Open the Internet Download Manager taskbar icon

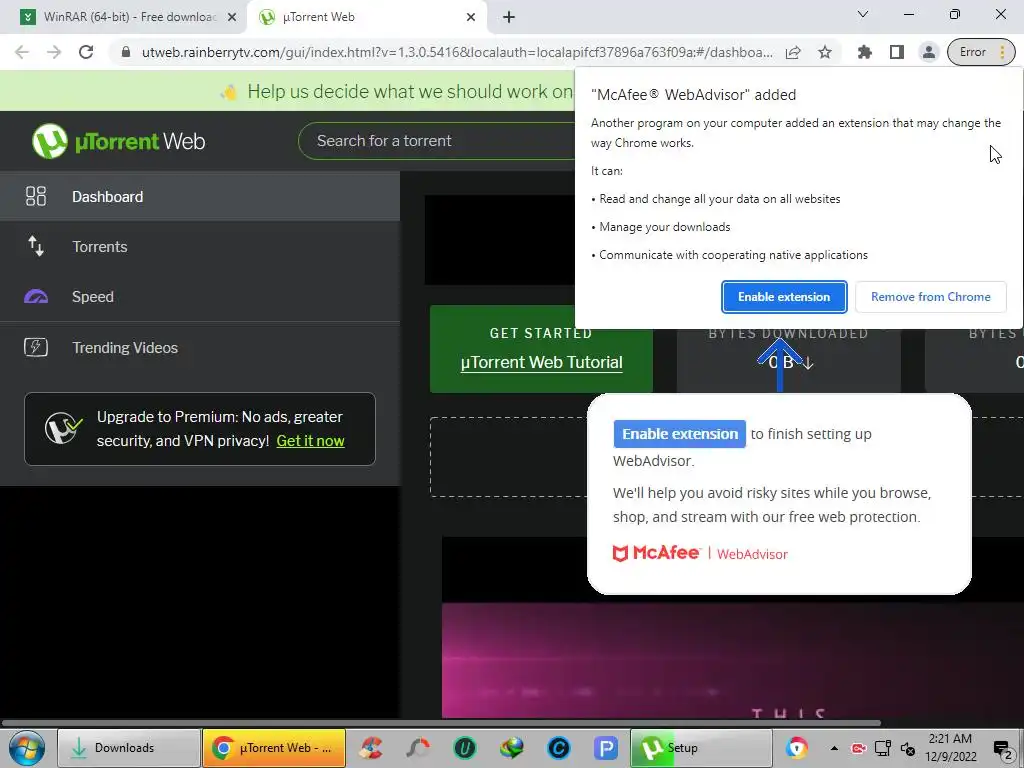[x=512, y=748]
